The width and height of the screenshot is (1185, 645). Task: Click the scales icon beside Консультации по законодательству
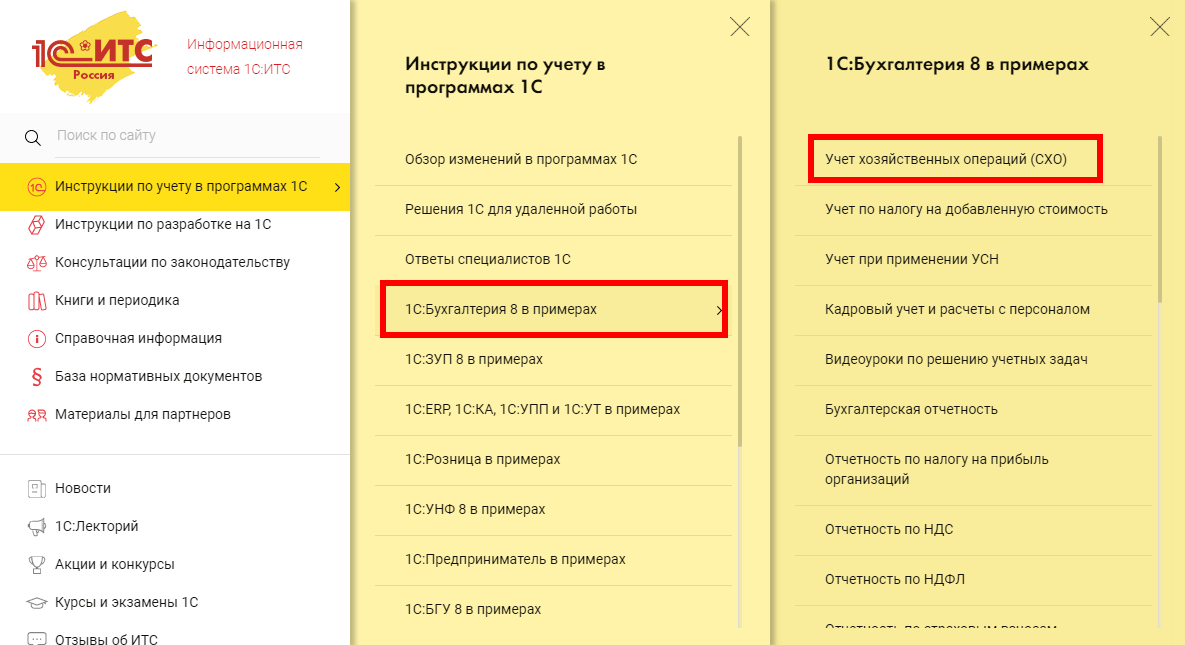36,262
